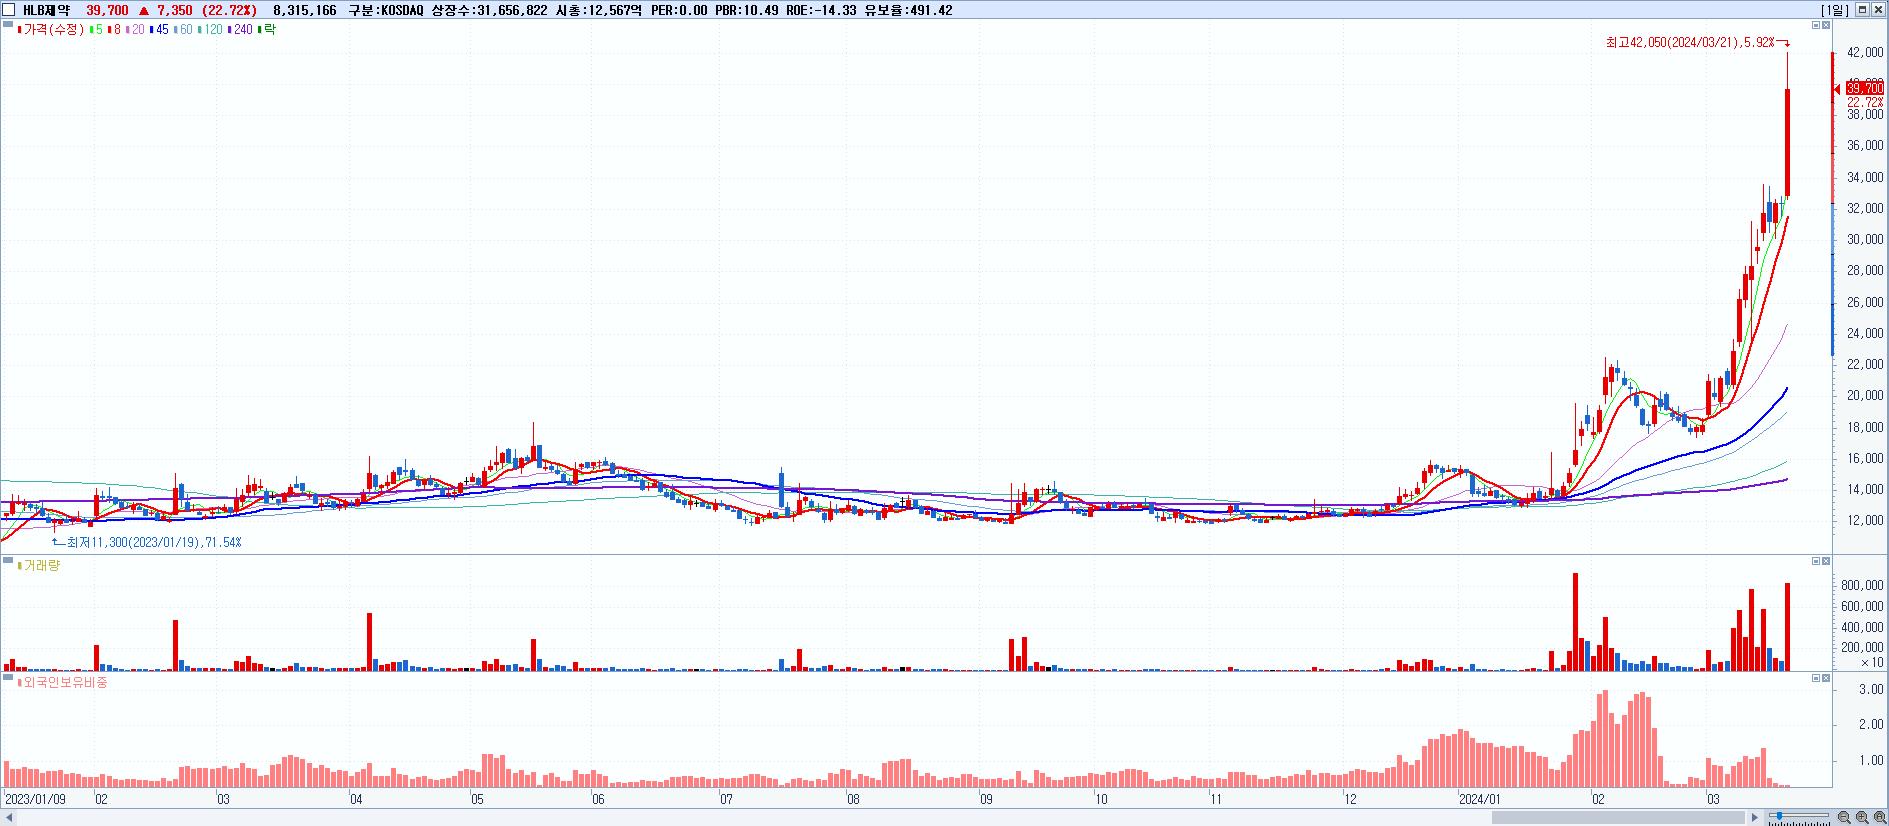Close the price chart pane
Viewport: 1889px width, 826px height.
[1826, 25]
